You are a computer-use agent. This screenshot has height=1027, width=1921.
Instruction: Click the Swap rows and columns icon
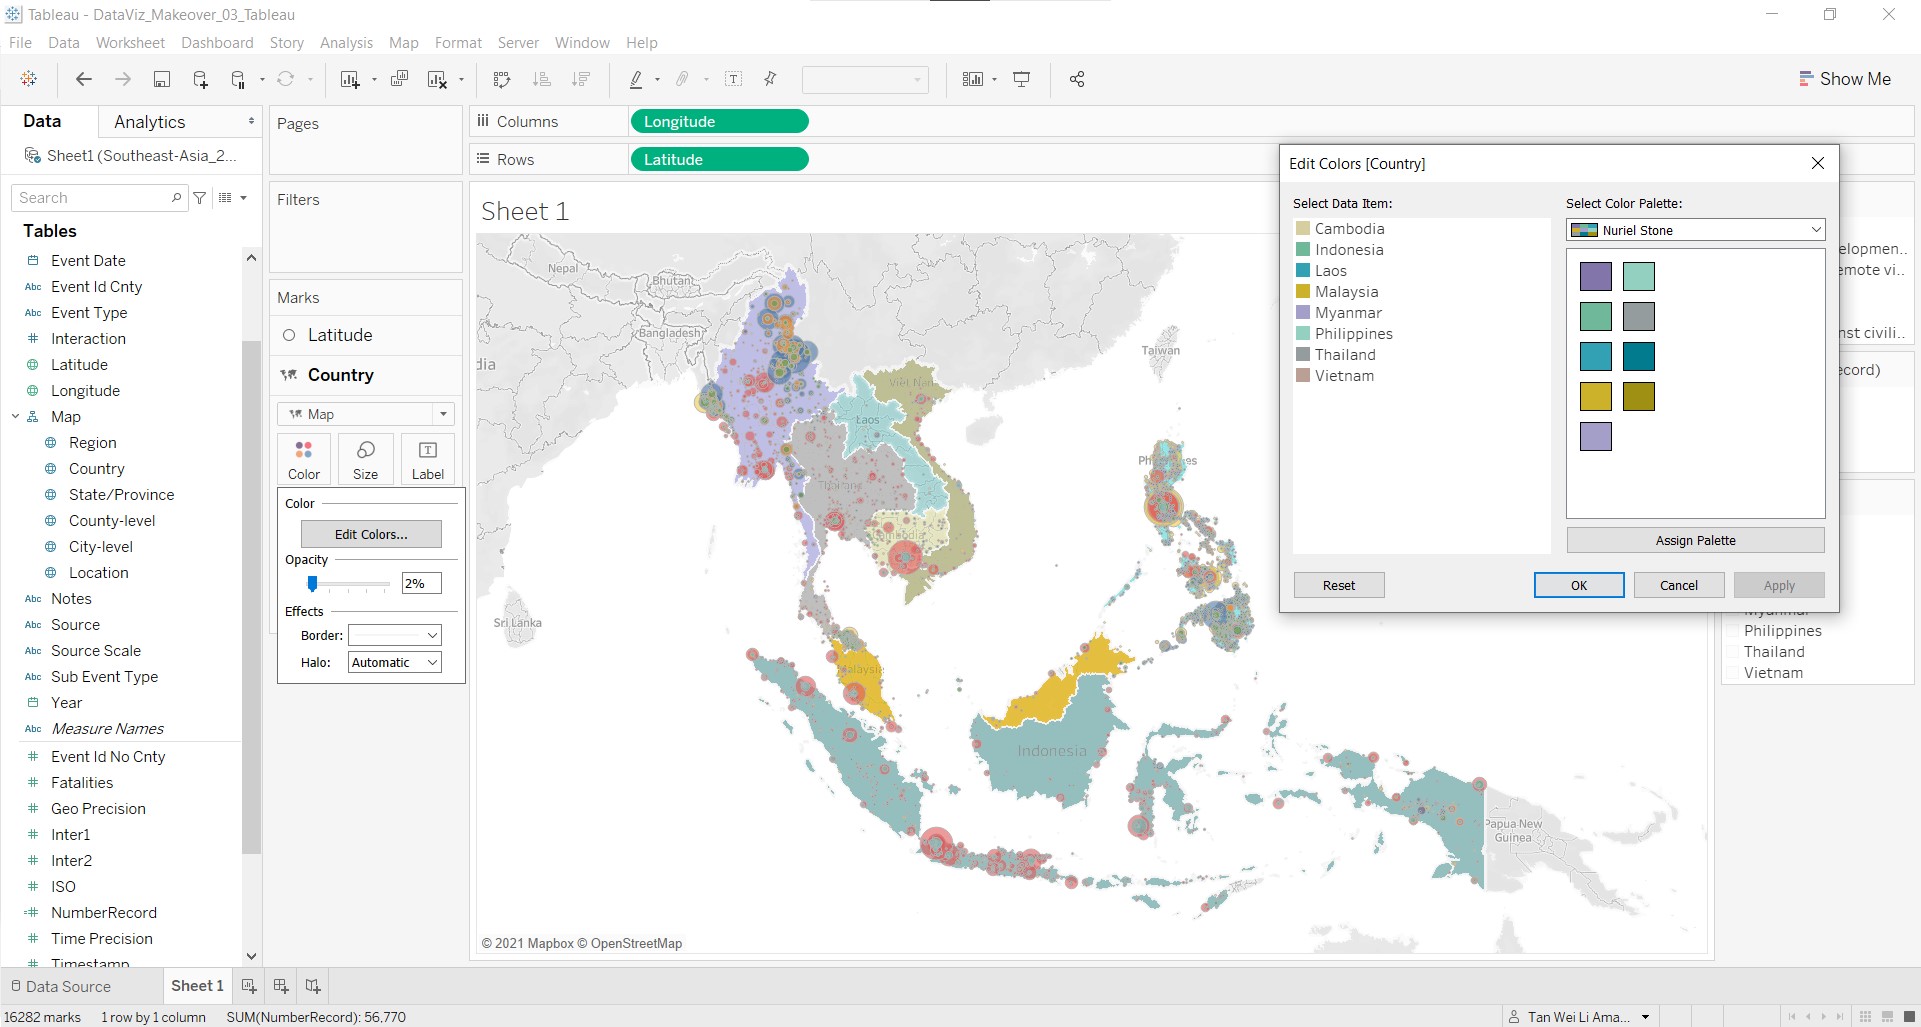point(502,80)
